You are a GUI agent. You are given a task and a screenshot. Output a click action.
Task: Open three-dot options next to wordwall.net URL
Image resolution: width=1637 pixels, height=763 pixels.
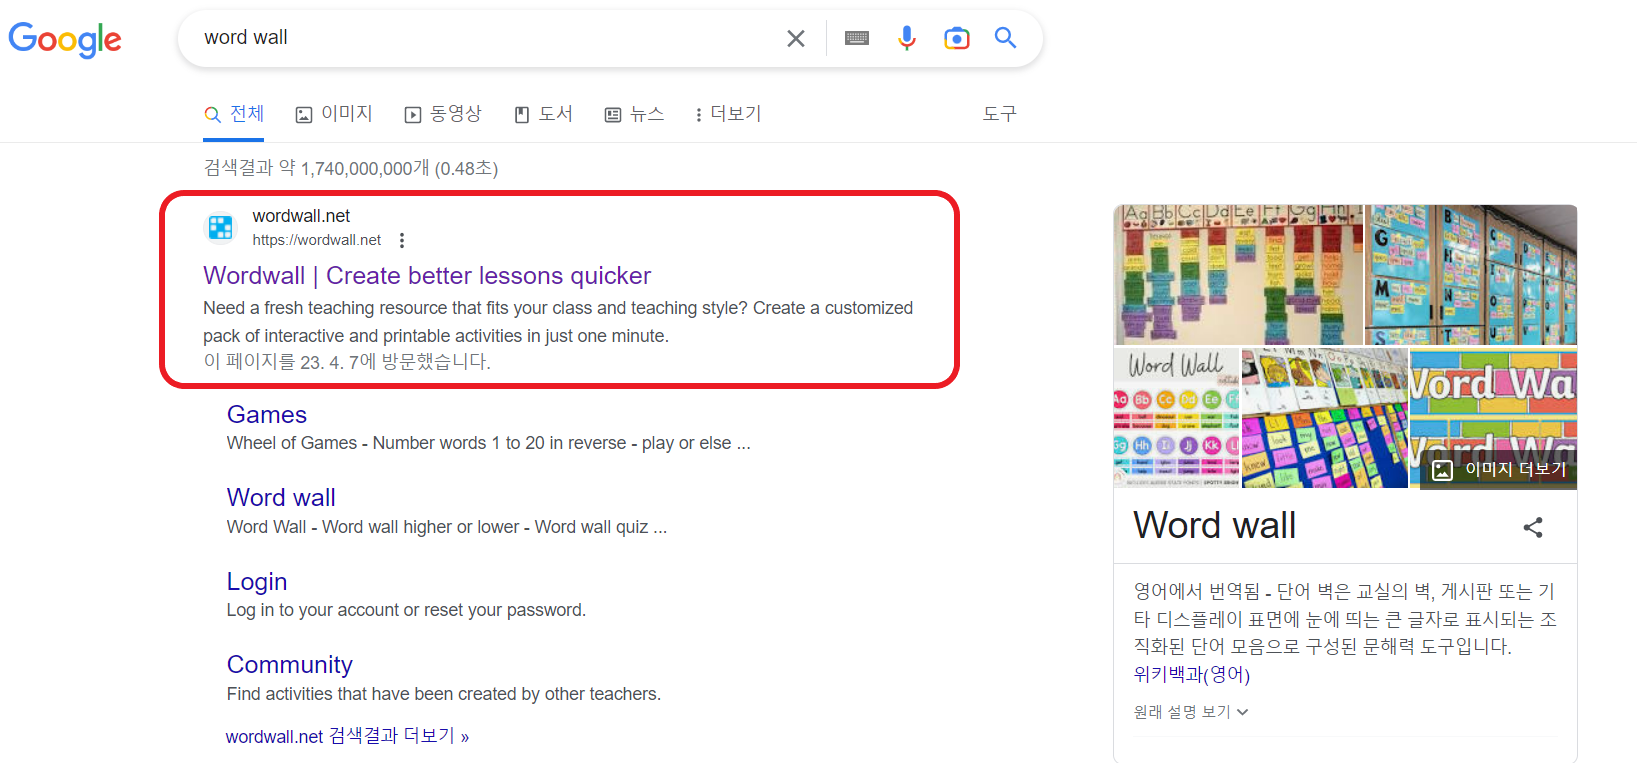(x=402, y=240)
